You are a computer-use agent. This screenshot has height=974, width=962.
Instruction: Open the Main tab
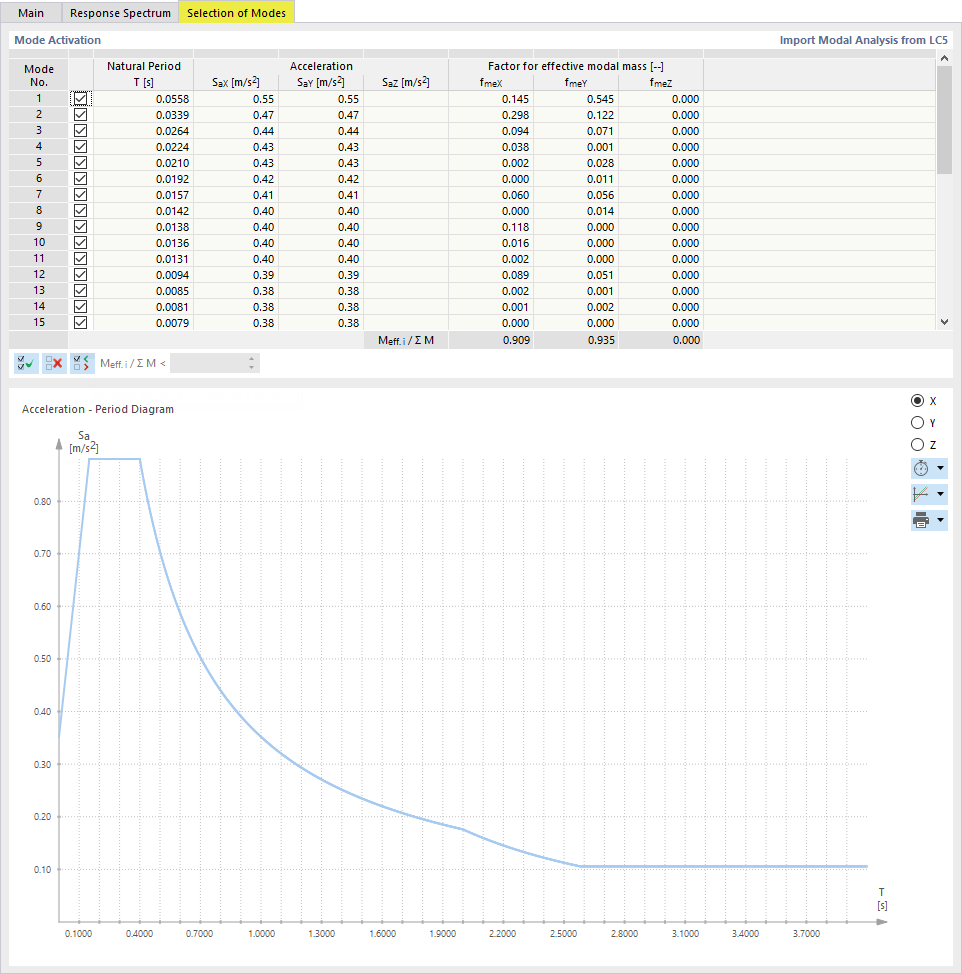31,13
